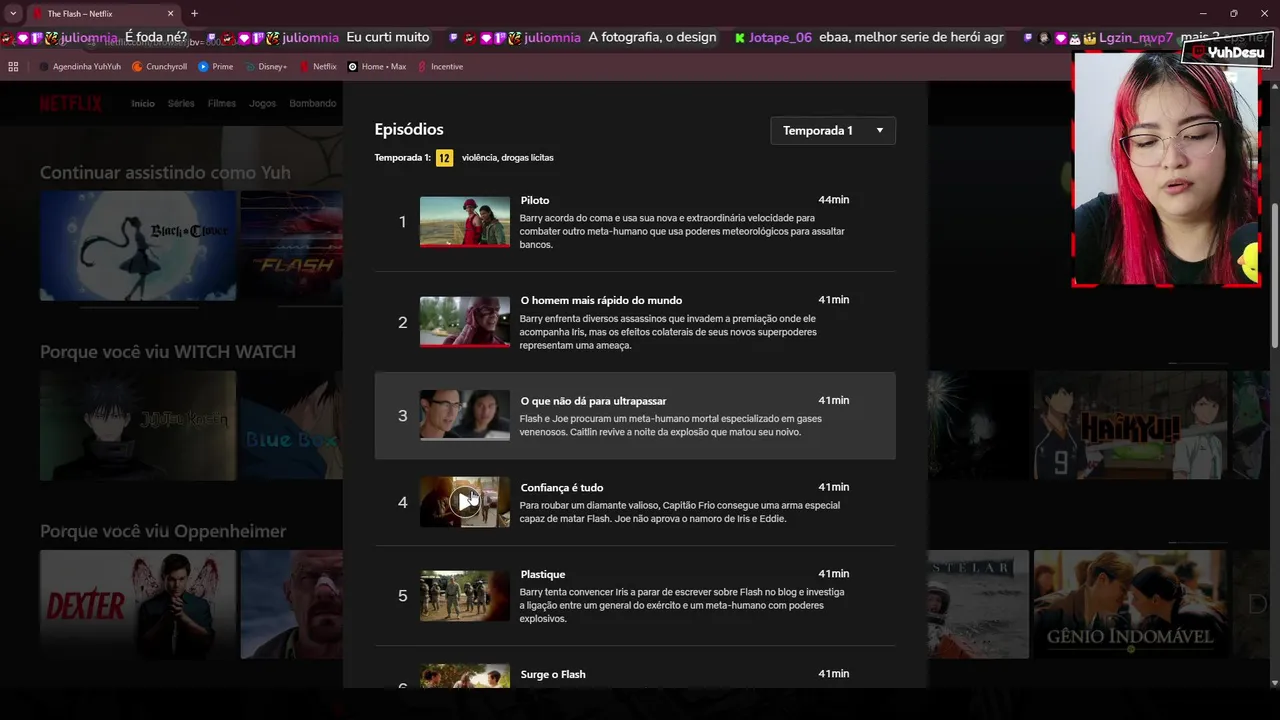The image size is (1280, 720).
Task: Open the Agendinha YuhYuh bookmark
Action: coord(79,67)
